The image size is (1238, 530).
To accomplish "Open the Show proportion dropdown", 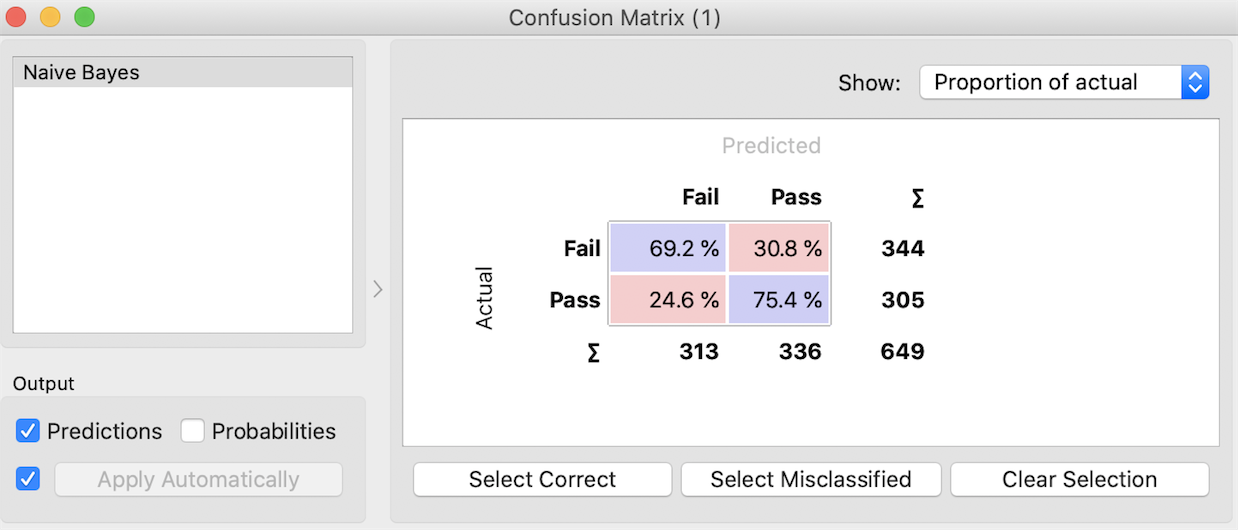I will 1050,82.
